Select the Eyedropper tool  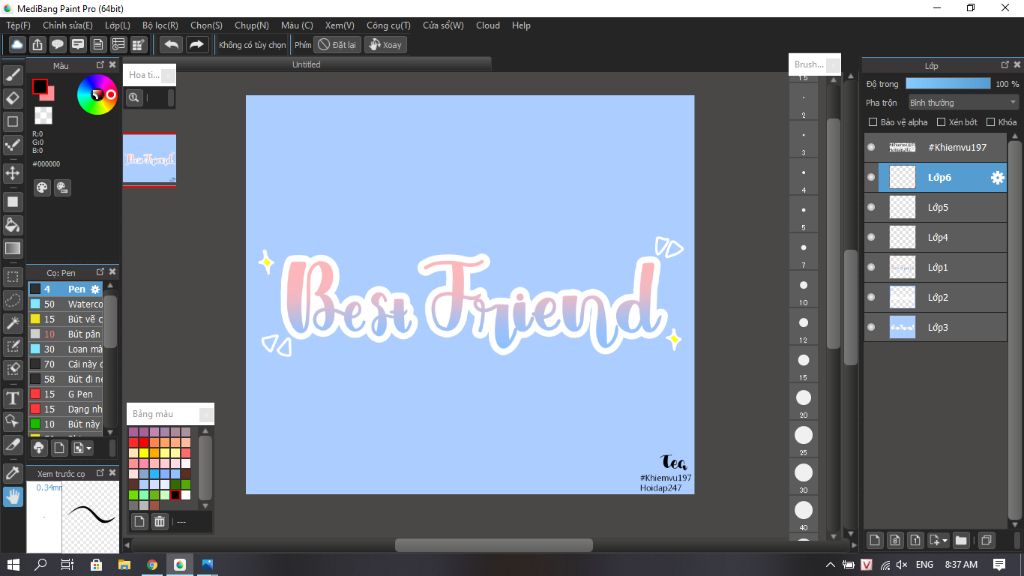(x=12, y=473)
